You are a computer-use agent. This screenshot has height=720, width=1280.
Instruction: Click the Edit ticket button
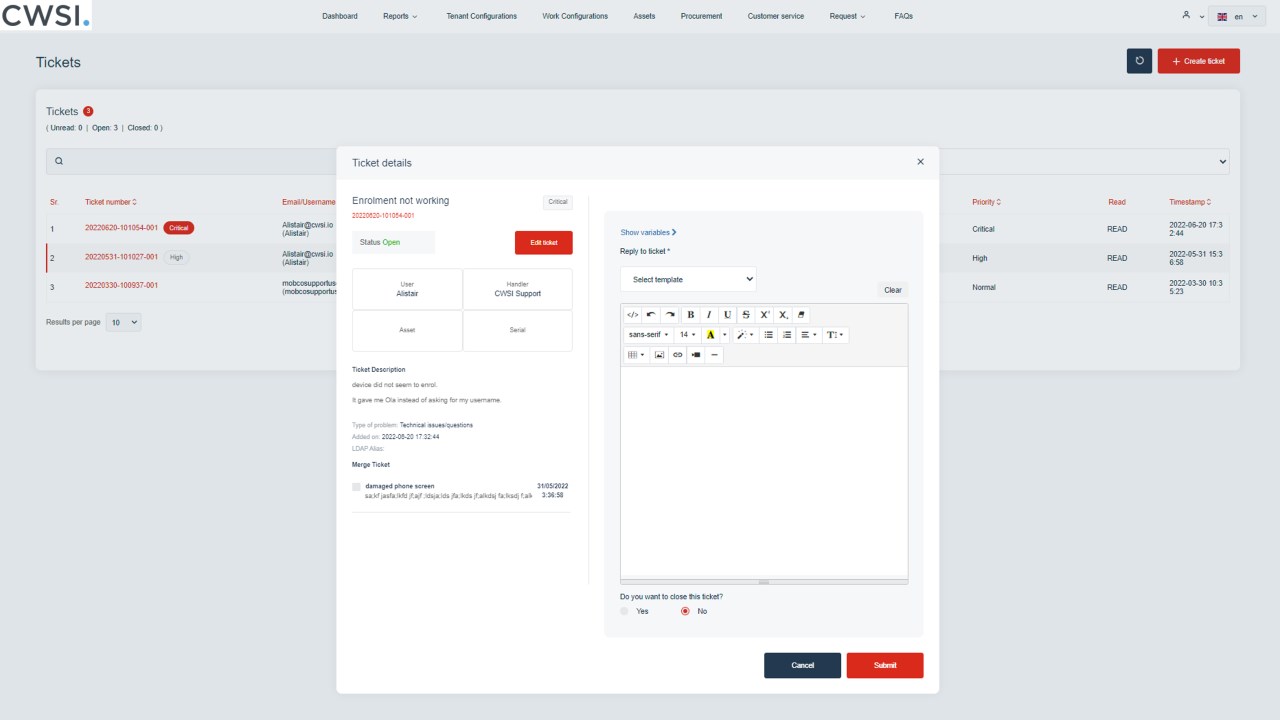[543, 242]
